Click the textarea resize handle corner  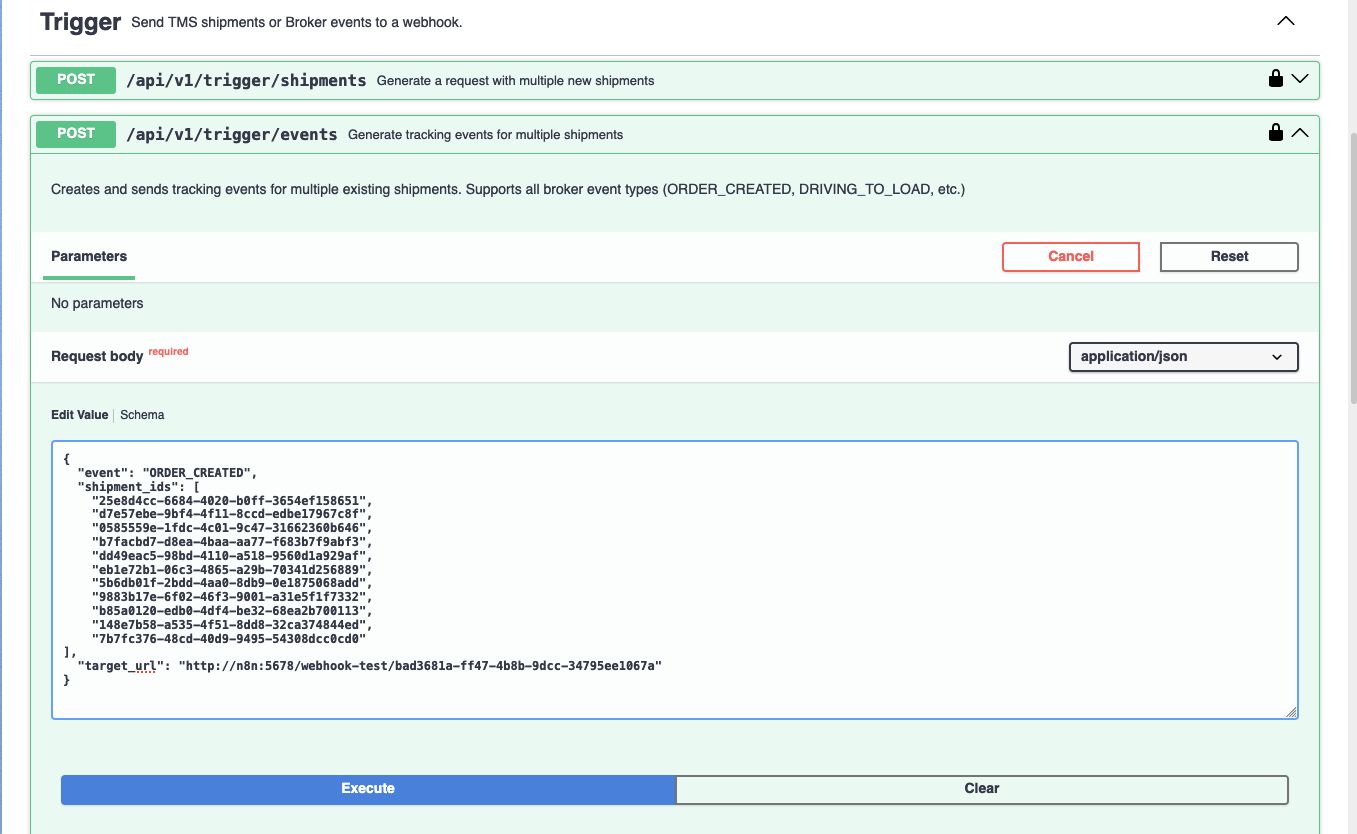1291,712
